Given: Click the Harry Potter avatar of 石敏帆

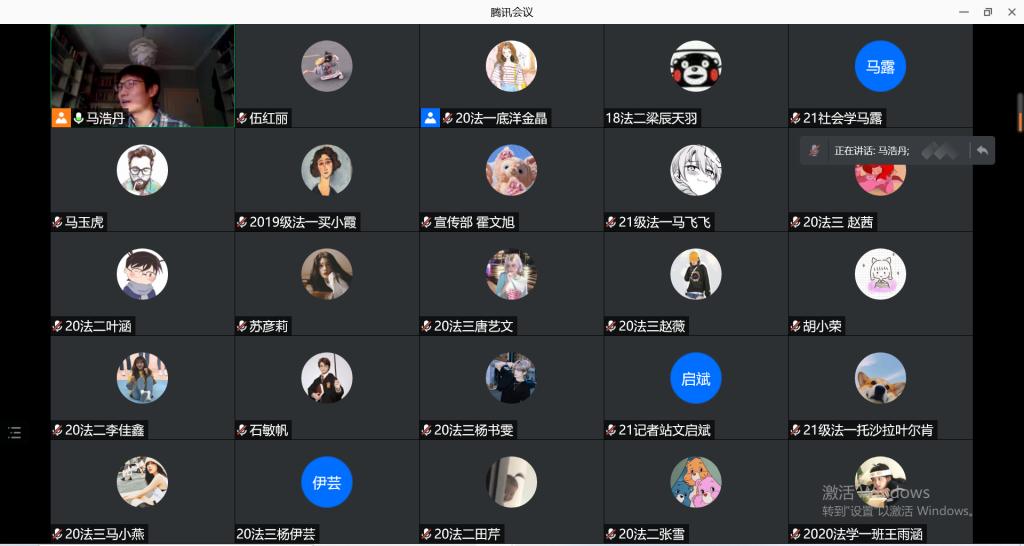Looking at the screenshot, I should pos(327,378).
